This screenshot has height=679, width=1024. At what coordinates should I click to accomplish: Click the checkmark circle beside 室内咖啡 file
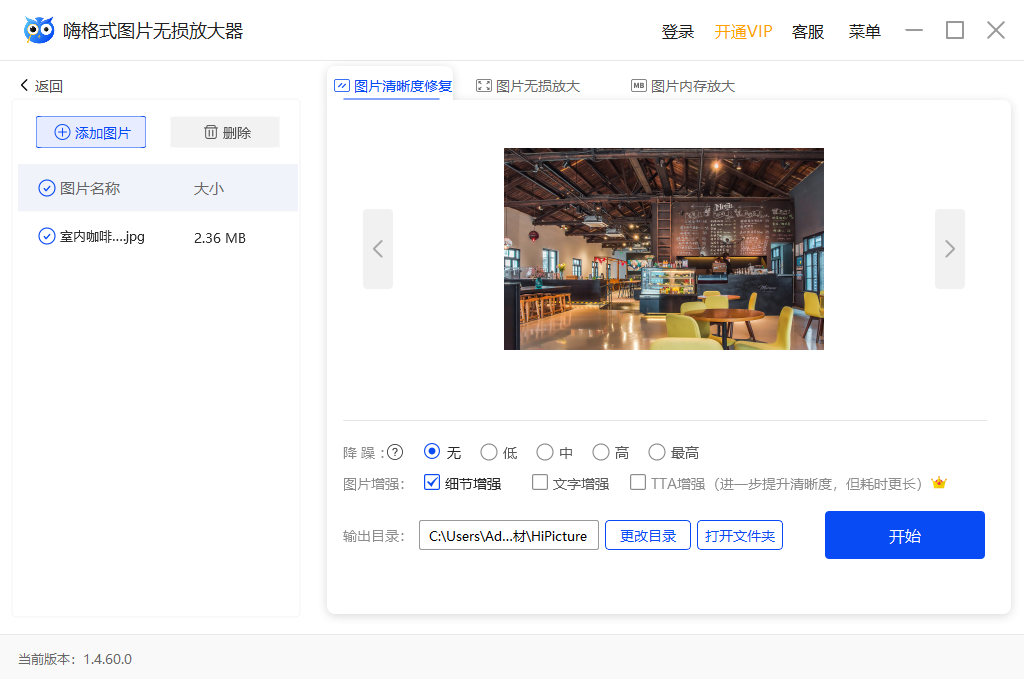coord(46,236)
